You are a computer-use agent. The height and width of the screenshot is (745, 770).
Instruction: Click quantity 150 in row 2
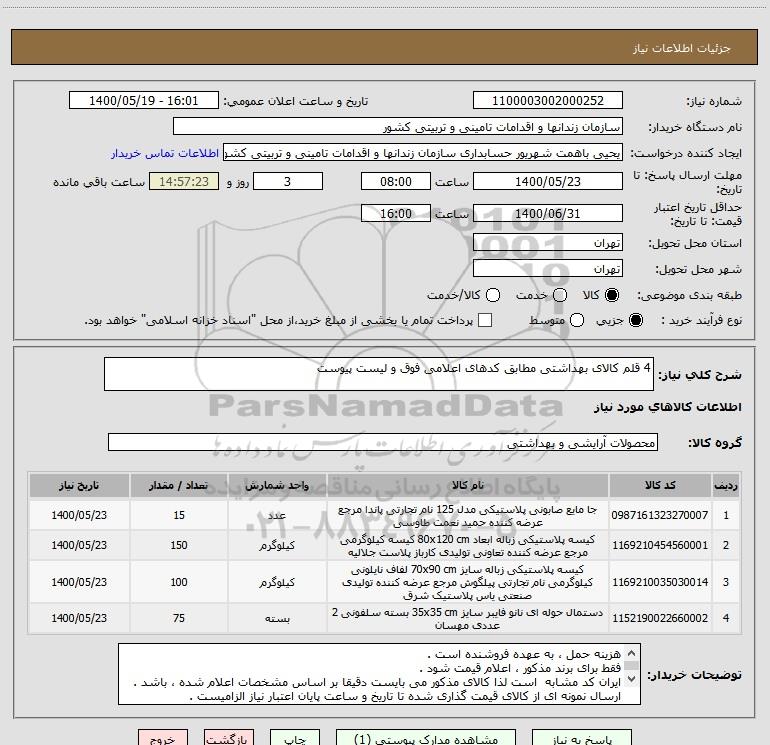pos(179,545)
